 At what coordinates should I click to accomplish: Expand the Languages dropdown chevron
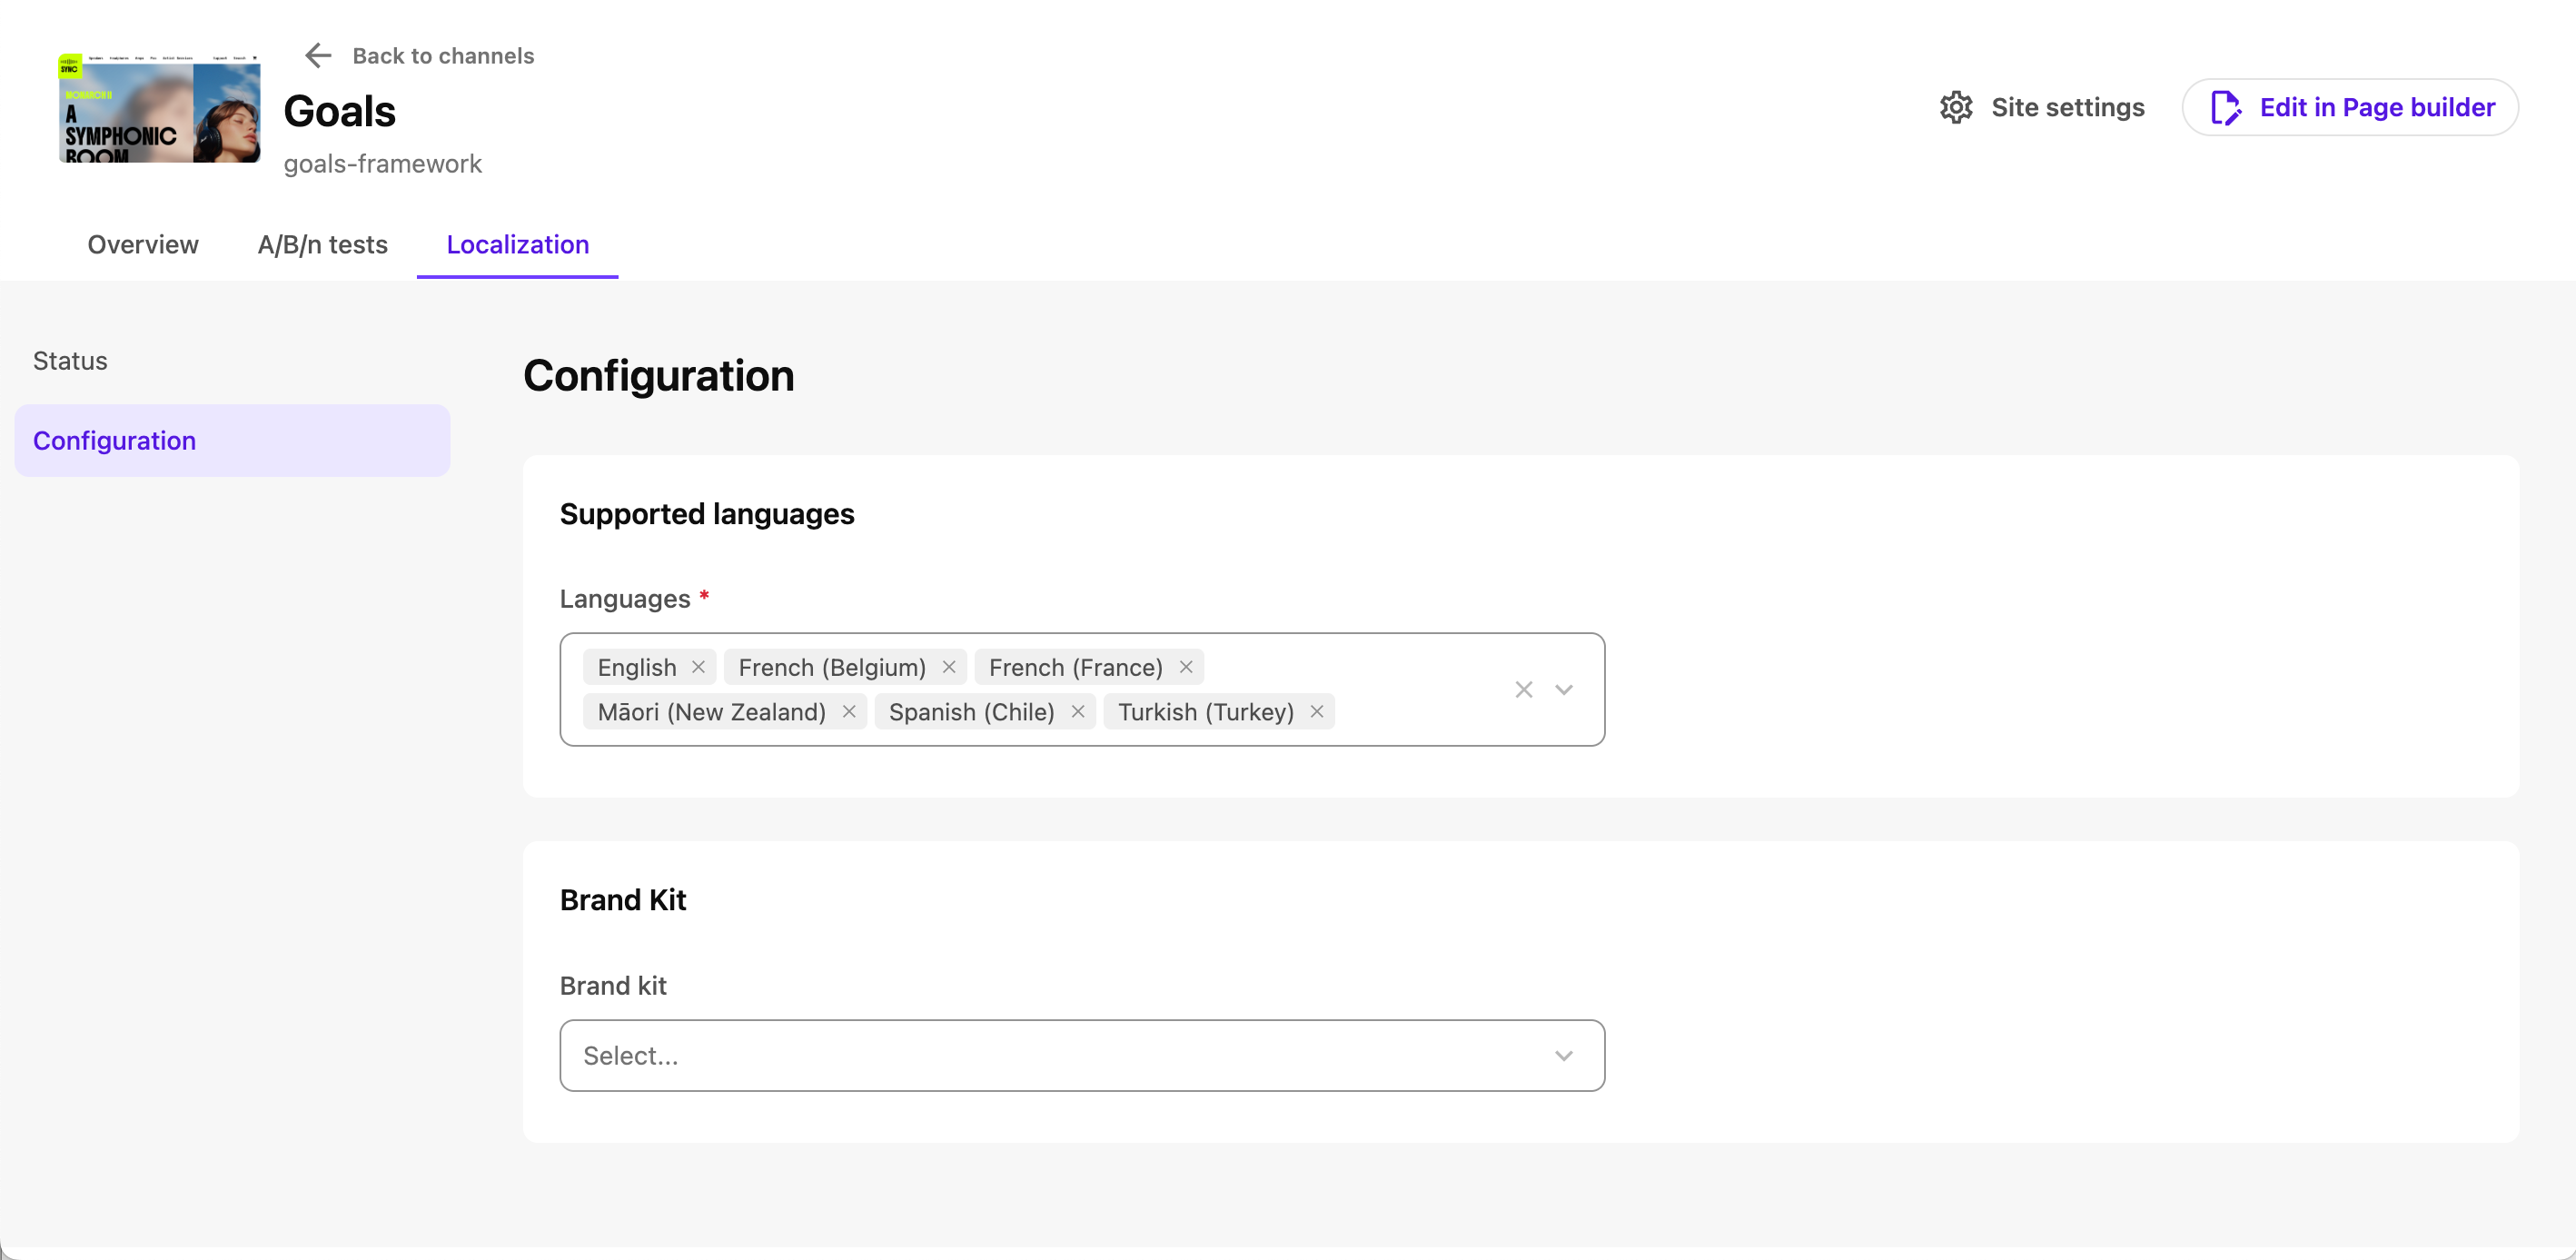(x=1564, y=689)
